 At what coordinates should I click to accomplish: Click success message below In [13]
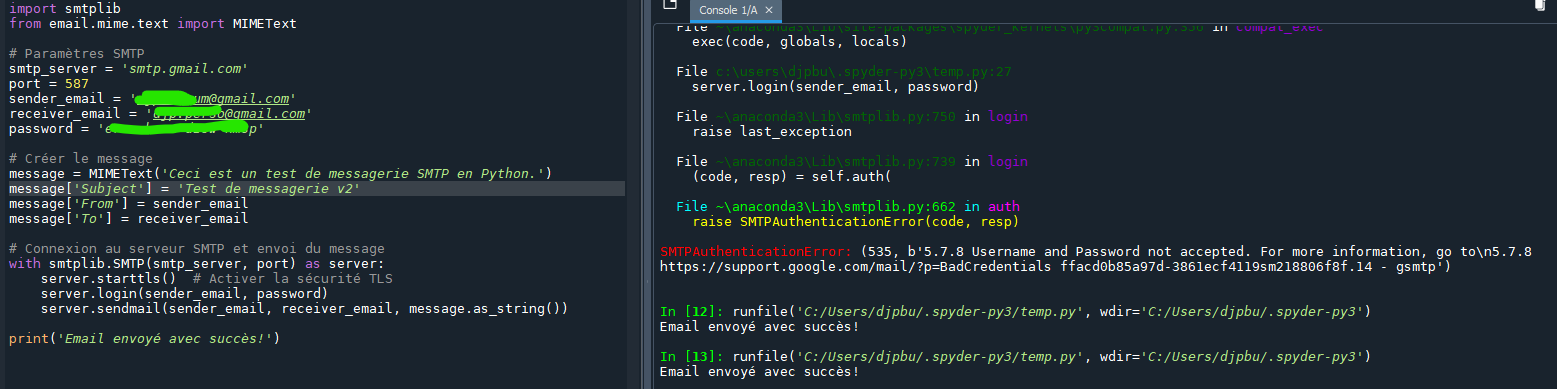point(760,372)
